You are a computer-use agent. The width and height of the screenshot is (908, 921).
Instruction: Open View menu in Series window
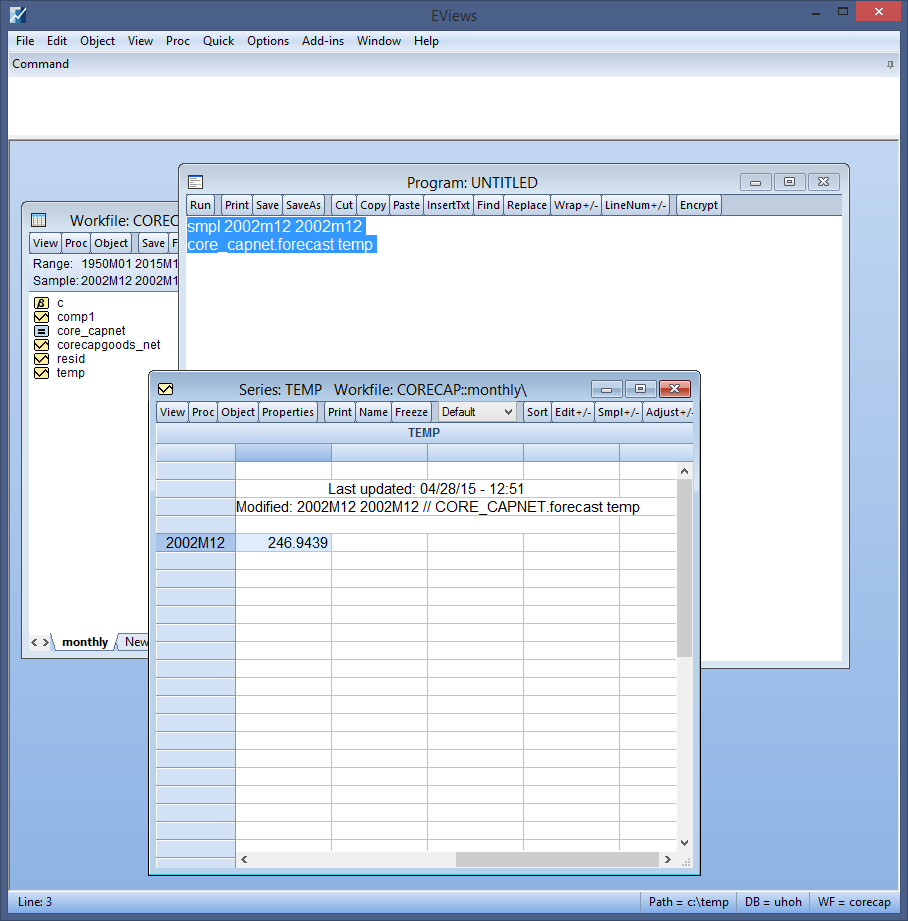pos(172,412)
